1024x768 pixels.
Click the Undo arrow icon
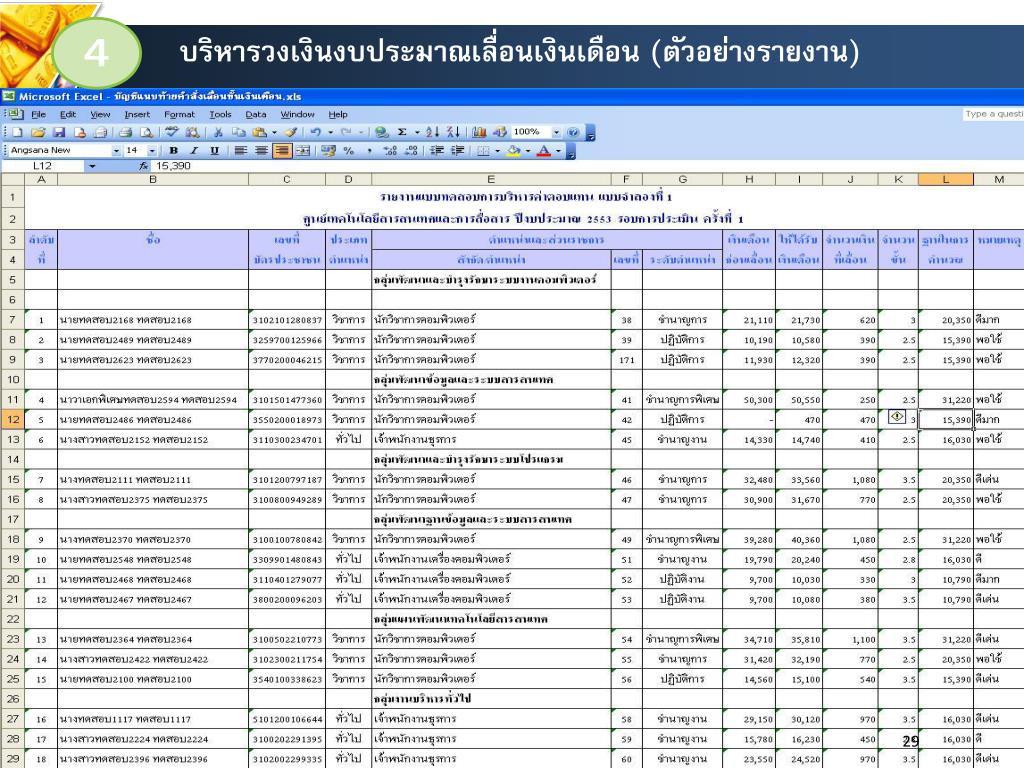[315, 132]
